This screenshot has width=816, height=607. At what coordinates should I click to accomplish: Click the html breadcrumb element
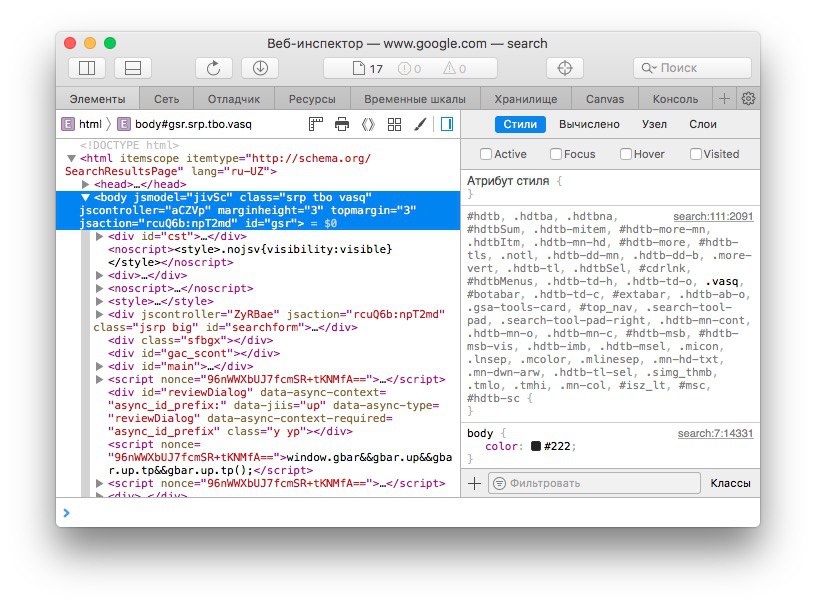(x=82, y=124)
